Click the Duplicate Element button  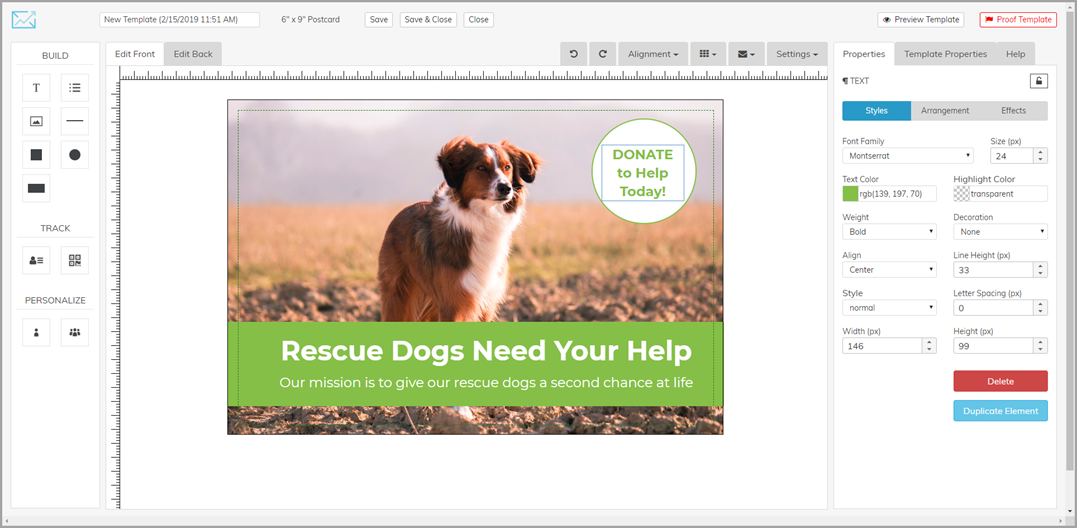point(1000,411)
